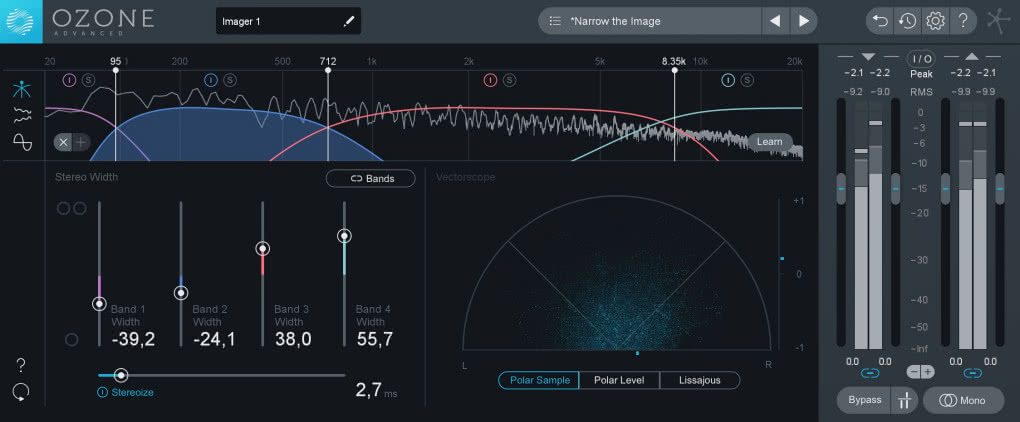Image resolution: width=1020 pixels, height=422 pixels.
Task: Bypass band 4 with teal power icon
Action: pyautogui.click(x=729, y=80)
